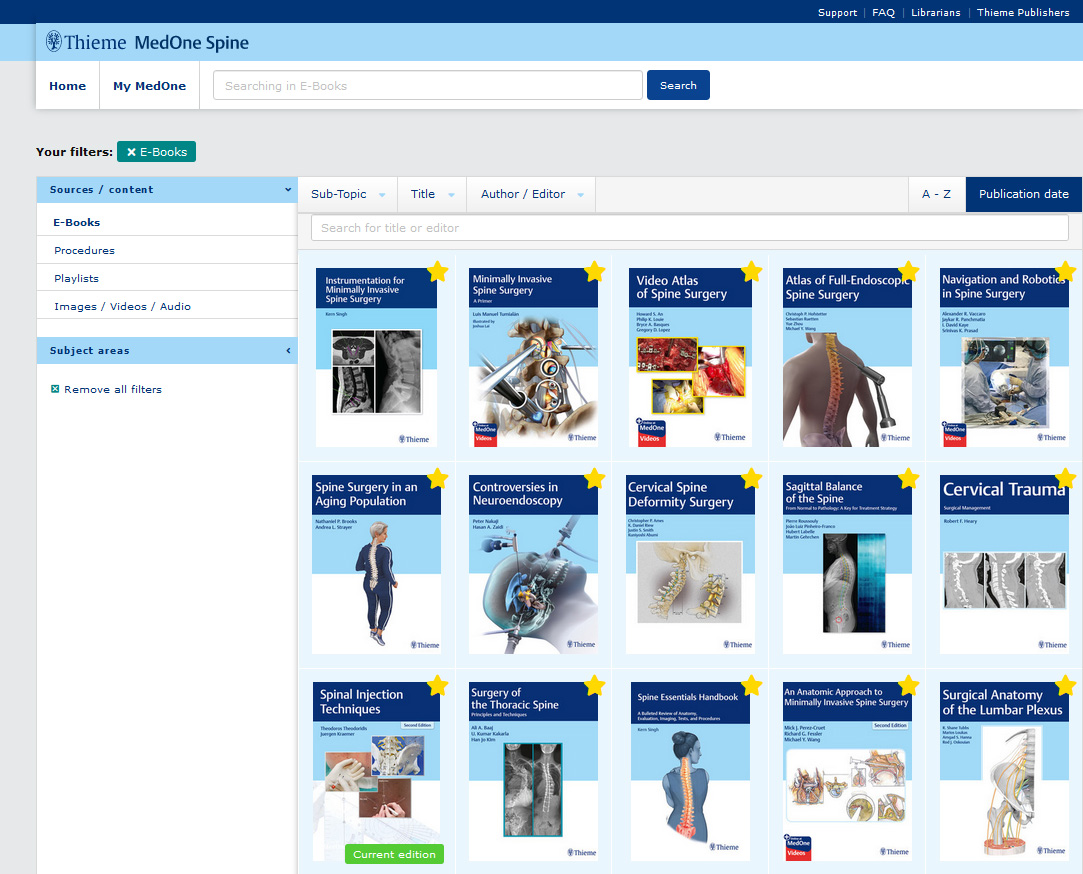Favorite Controversies in Neuroendoscopy book

tap(595, 478)
